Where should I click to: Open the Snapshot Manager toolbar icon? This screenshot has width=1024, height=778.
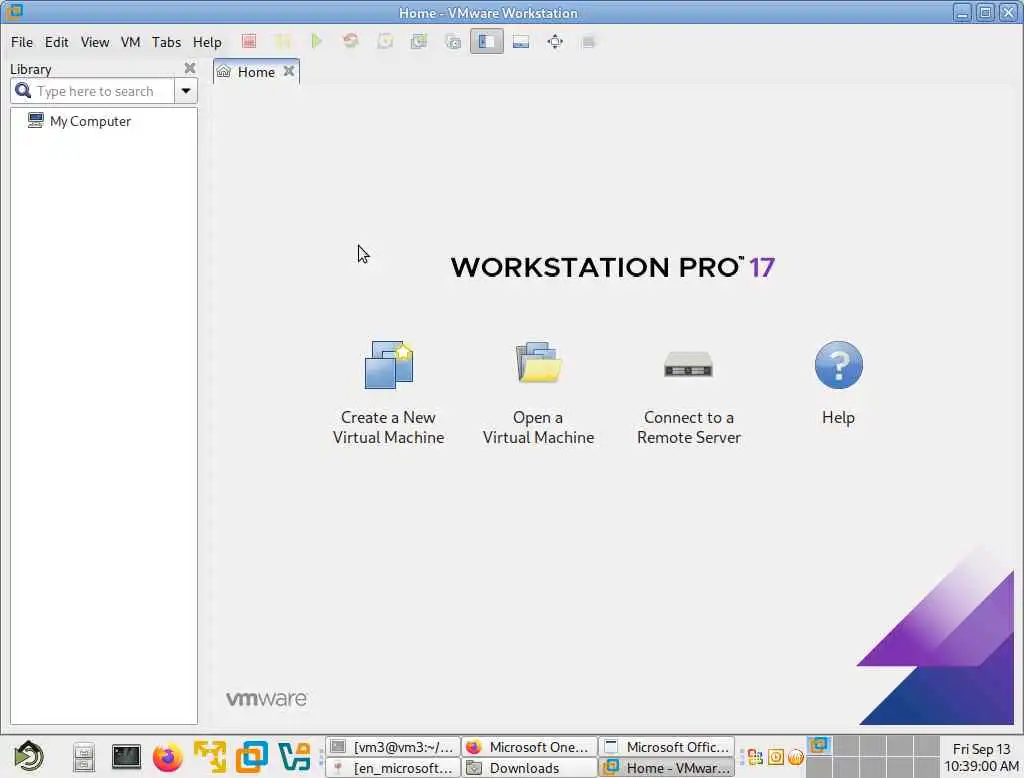pyautogui.click(x=453, y=42)
